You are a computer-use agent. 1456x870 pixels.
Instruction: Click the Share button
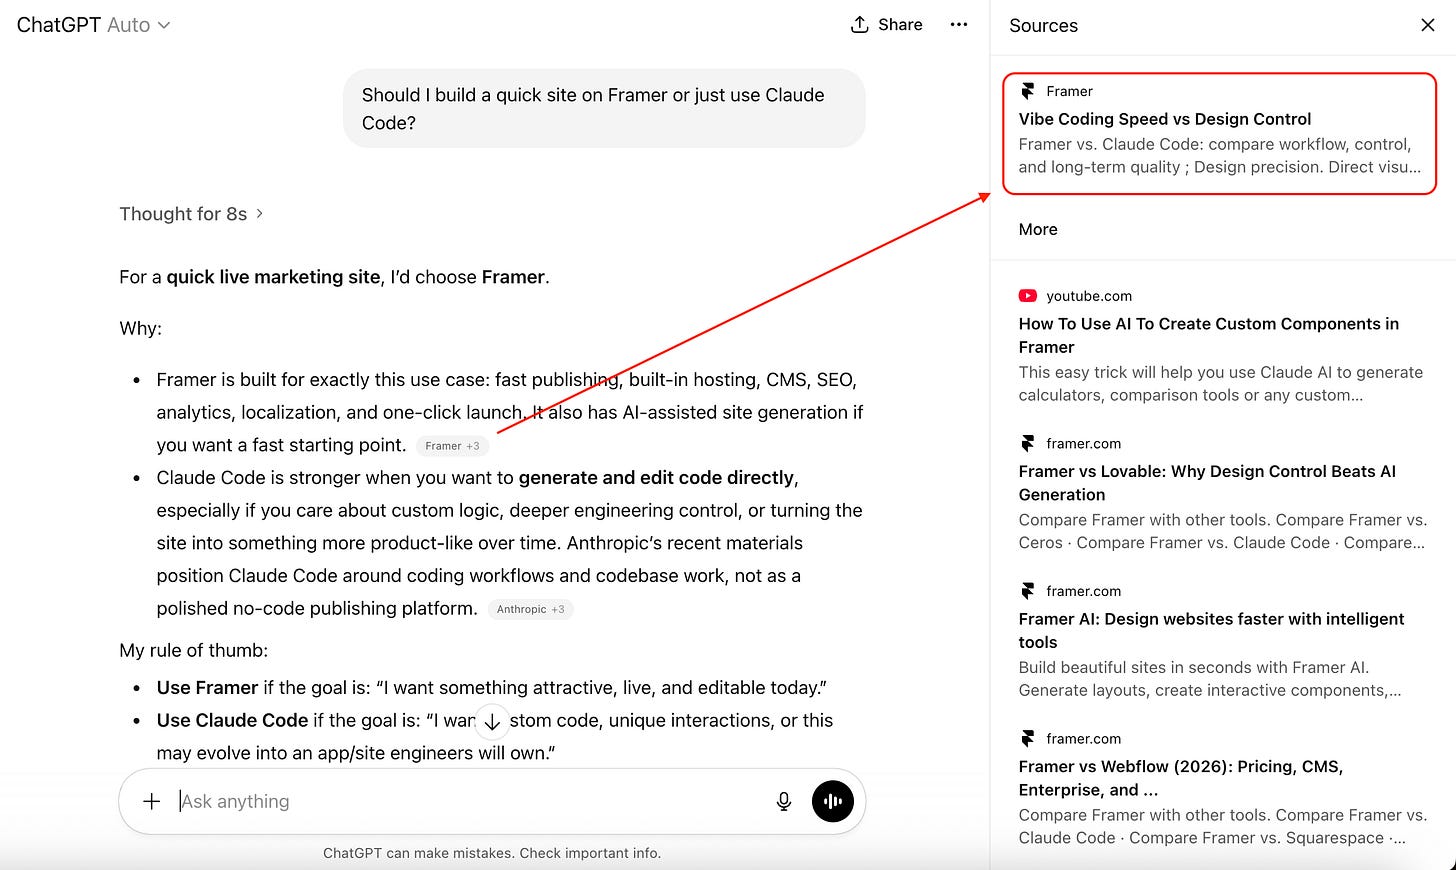pos(886,25)
